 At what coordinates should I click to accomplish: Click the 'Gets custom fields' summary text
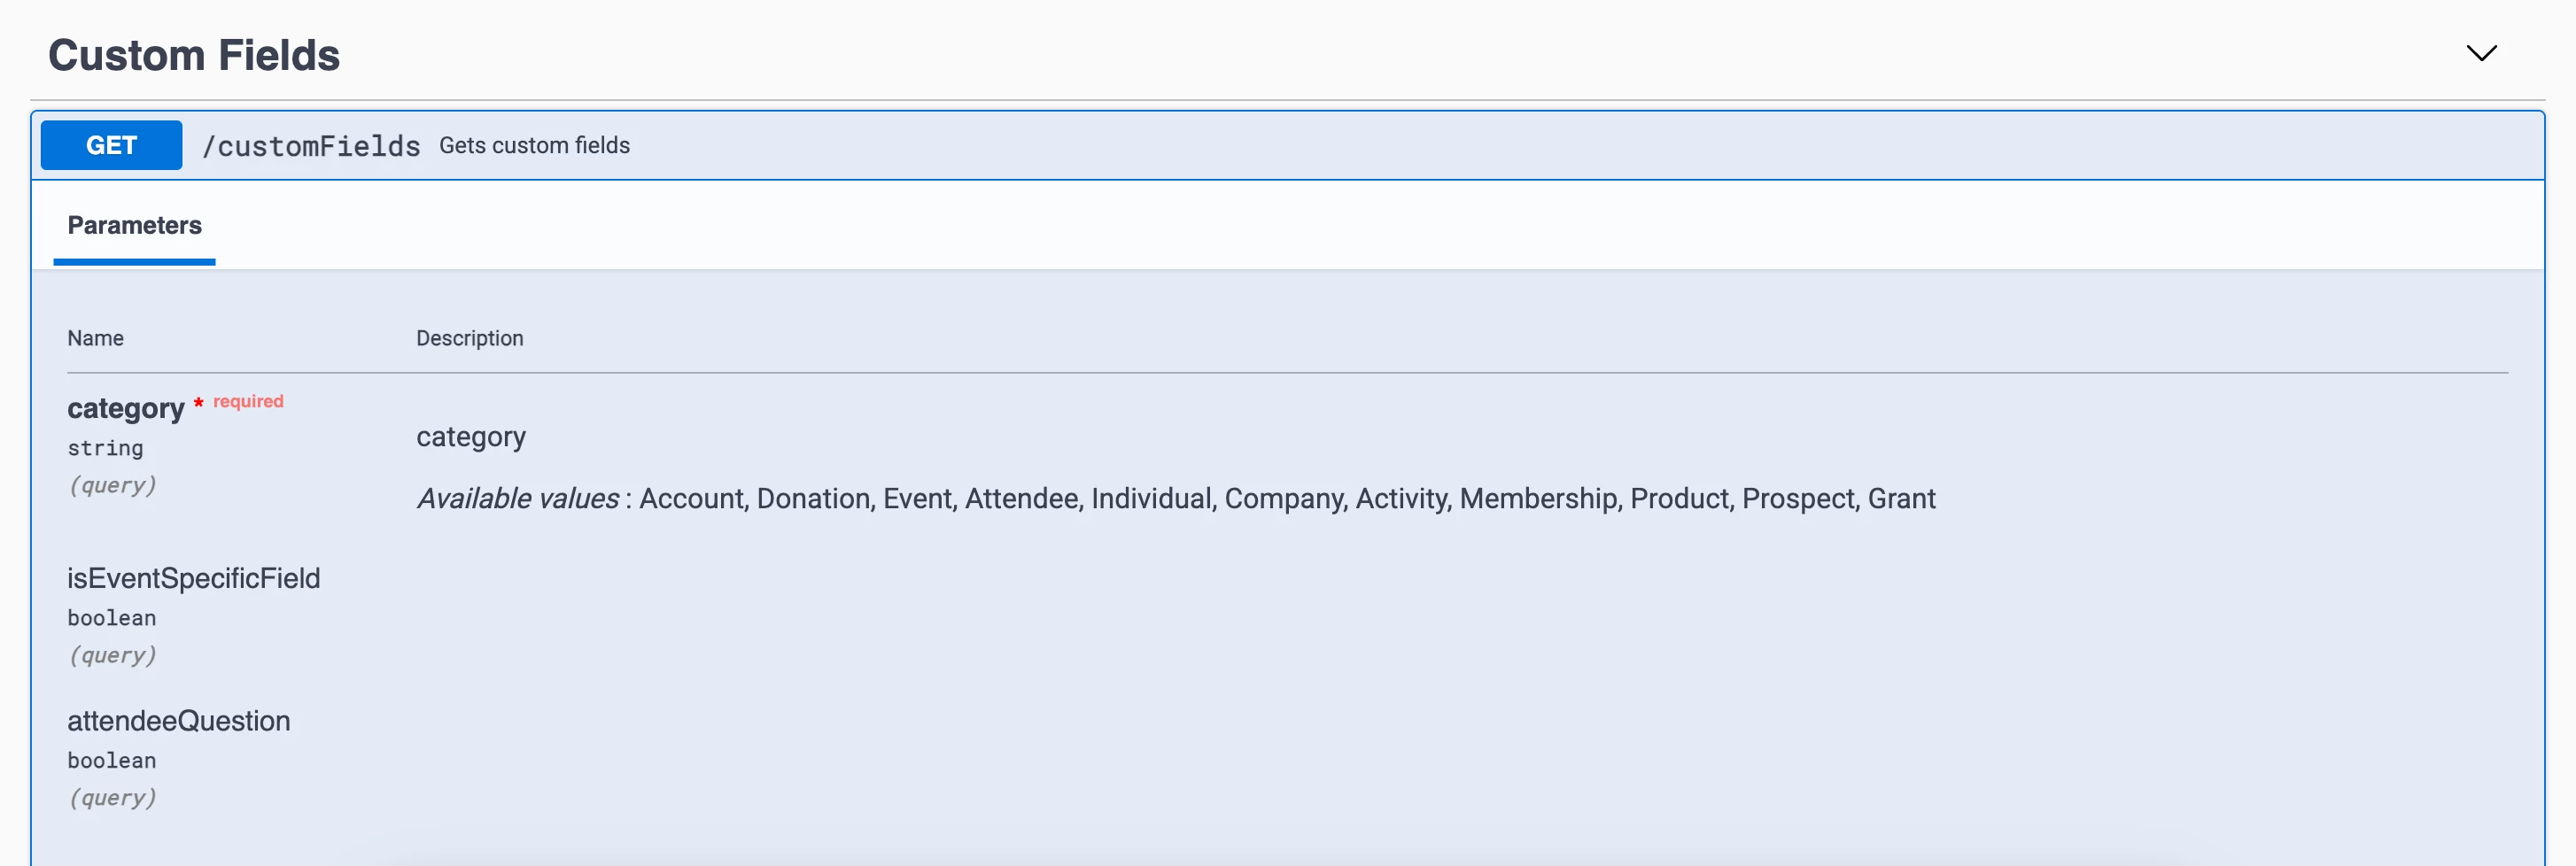(x=534, y=146)
